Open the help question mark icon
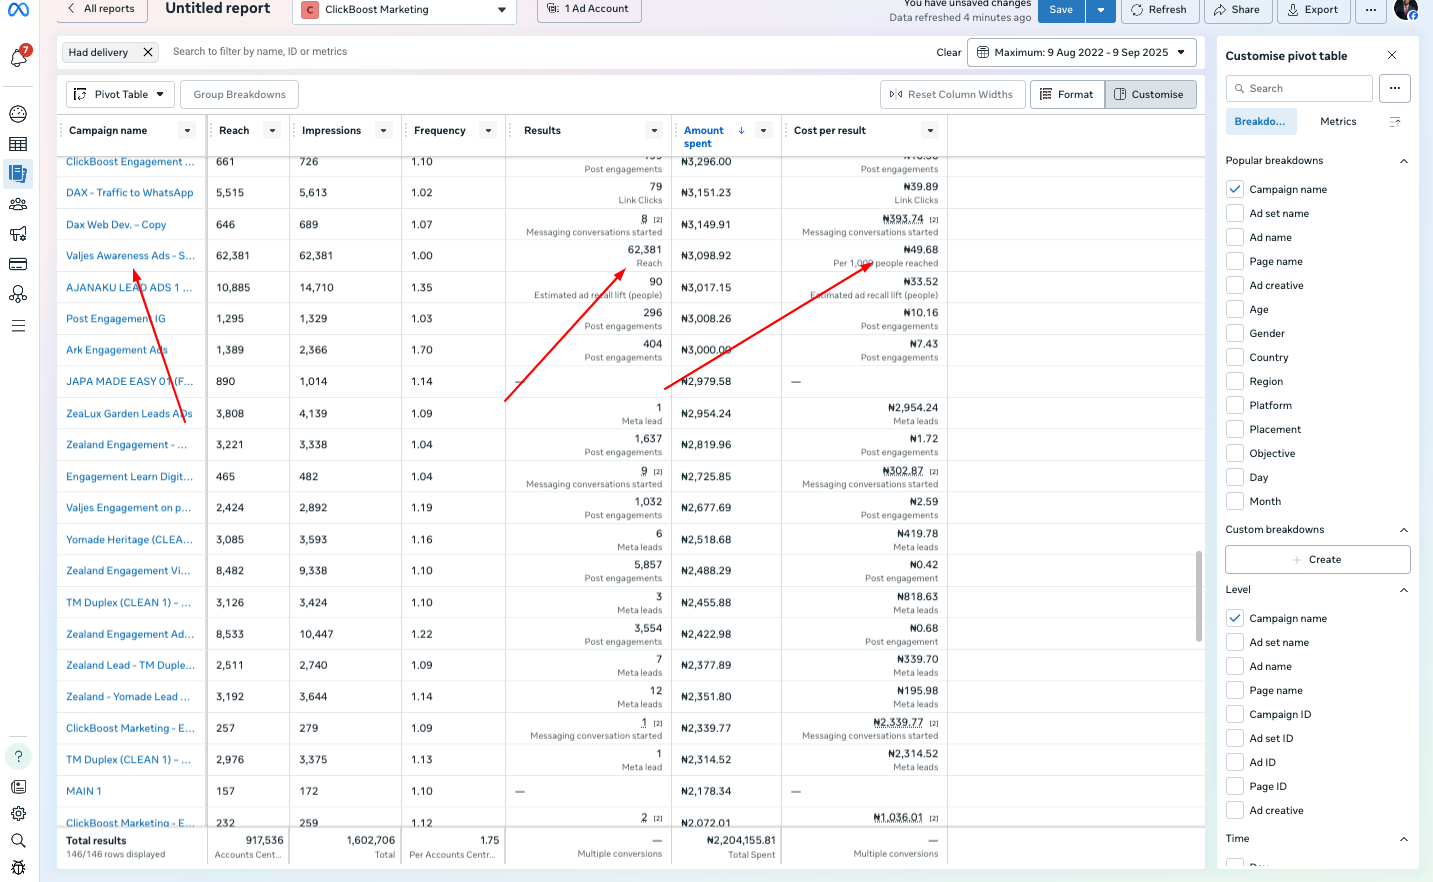The image size is (1433, 882). click(18, 756)
